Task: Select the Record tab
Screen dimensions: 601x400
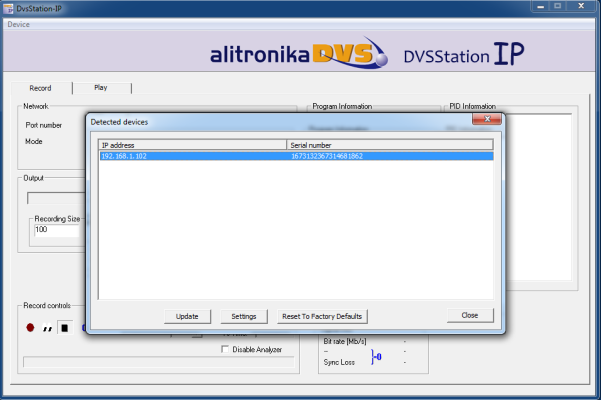Action: (41, 88)
